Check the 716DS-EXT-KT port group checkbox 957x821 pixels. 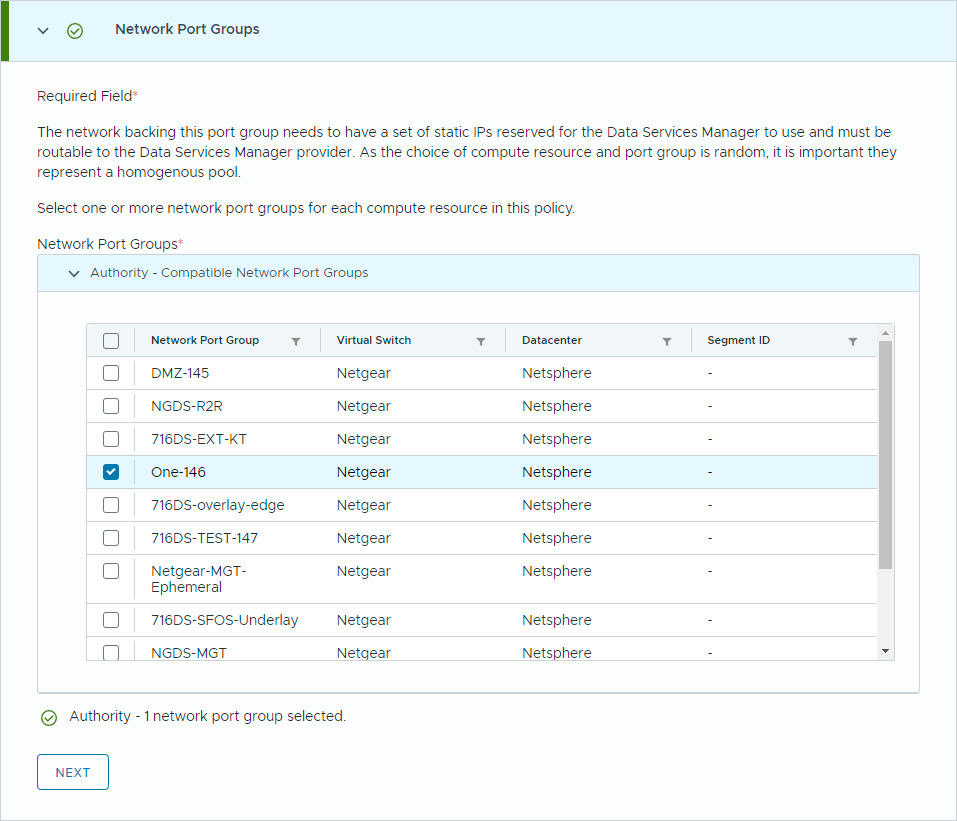pyautogui.click(x=111, y=439)
